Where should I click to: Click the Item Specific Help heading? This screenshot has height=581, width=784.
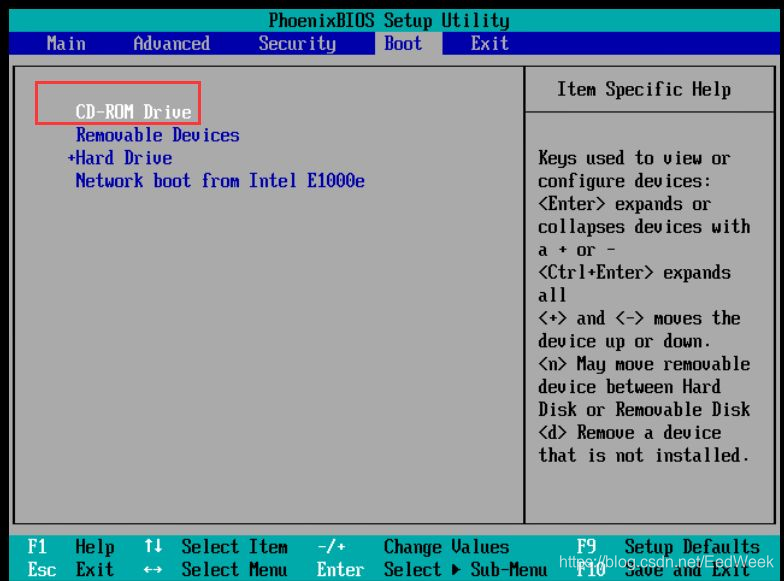click(644, 90)
